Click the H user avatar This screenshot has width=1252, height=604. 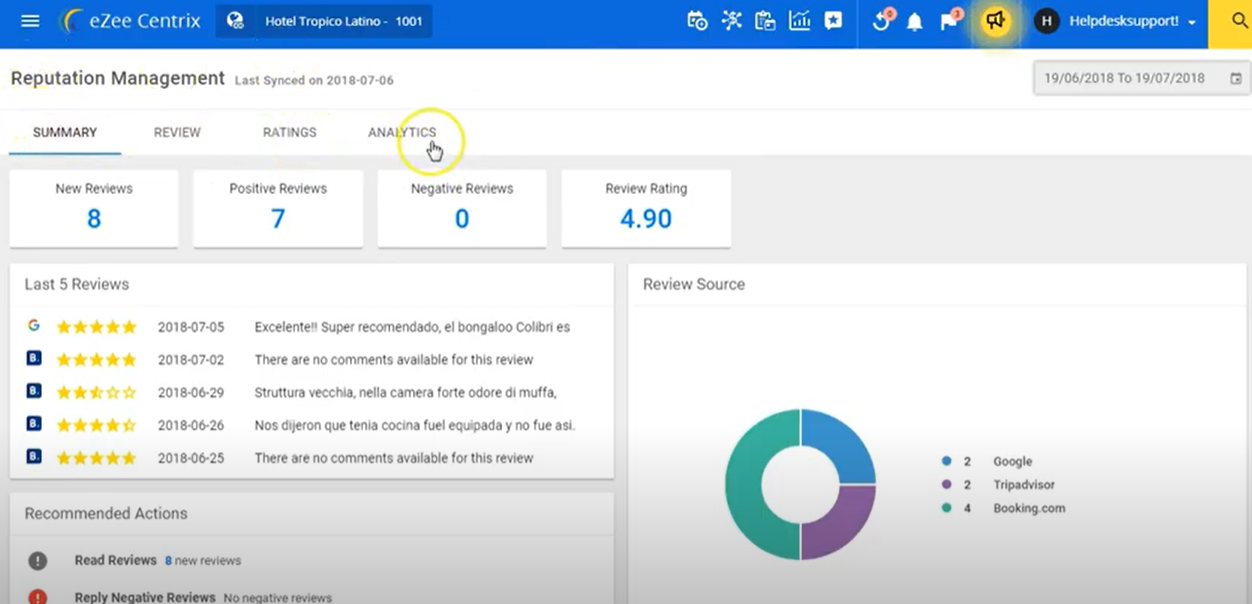(x=1047, y=21)
